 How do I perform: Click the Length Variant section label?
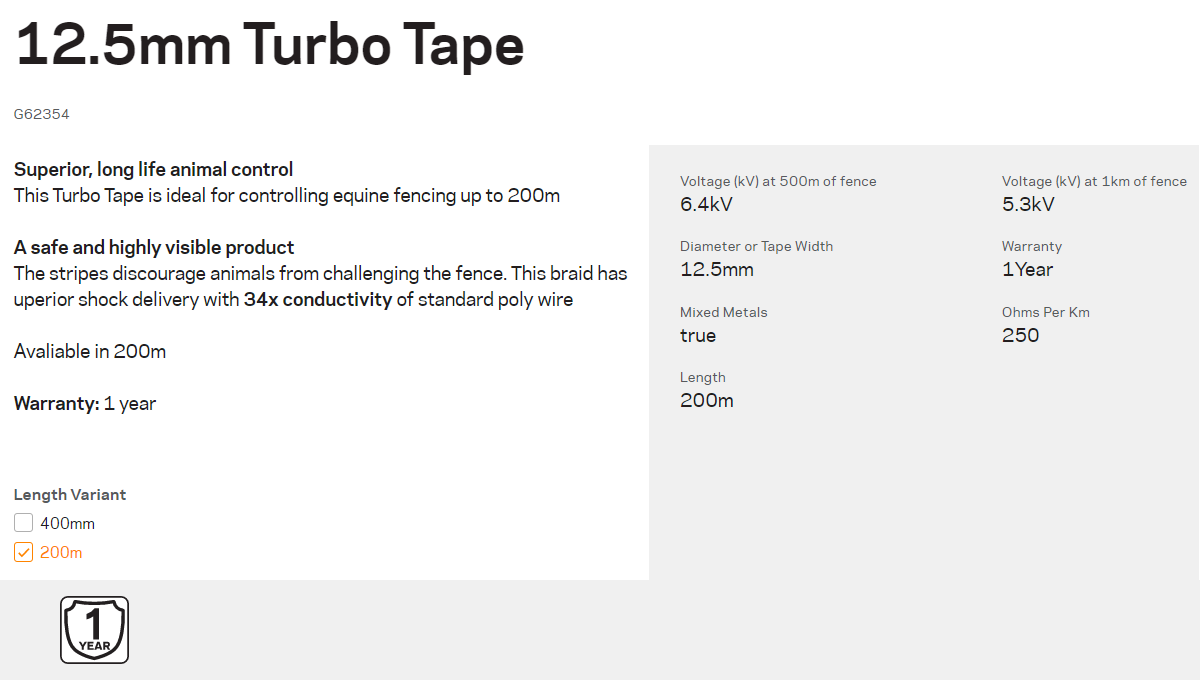click(70, 494)
